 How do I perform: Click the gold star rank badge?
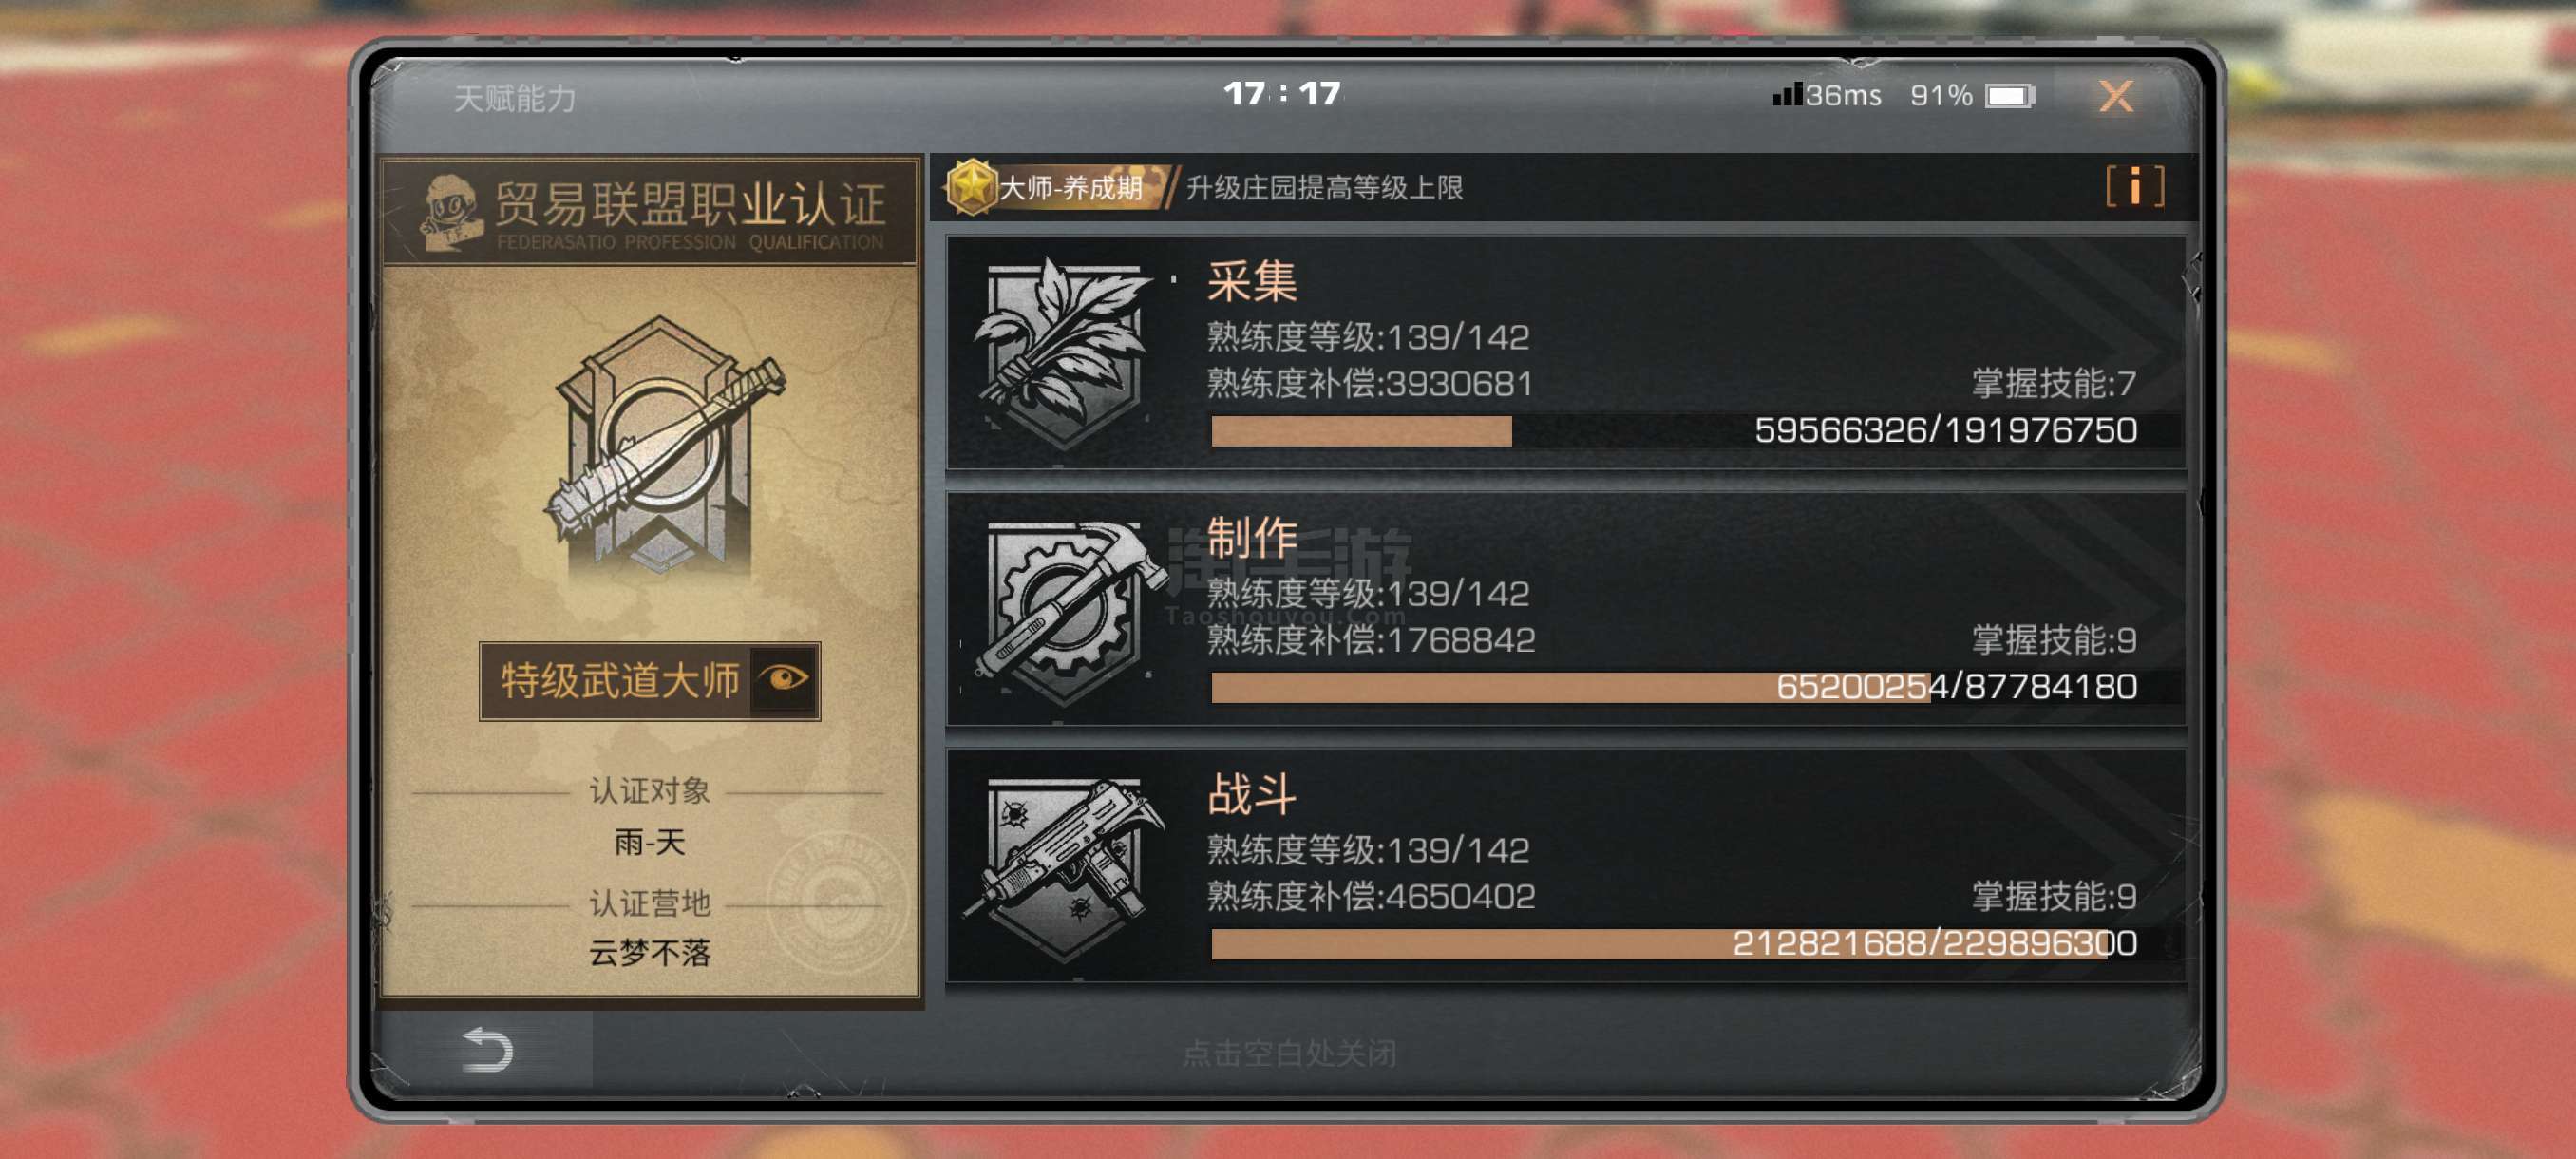coord(970,187)
